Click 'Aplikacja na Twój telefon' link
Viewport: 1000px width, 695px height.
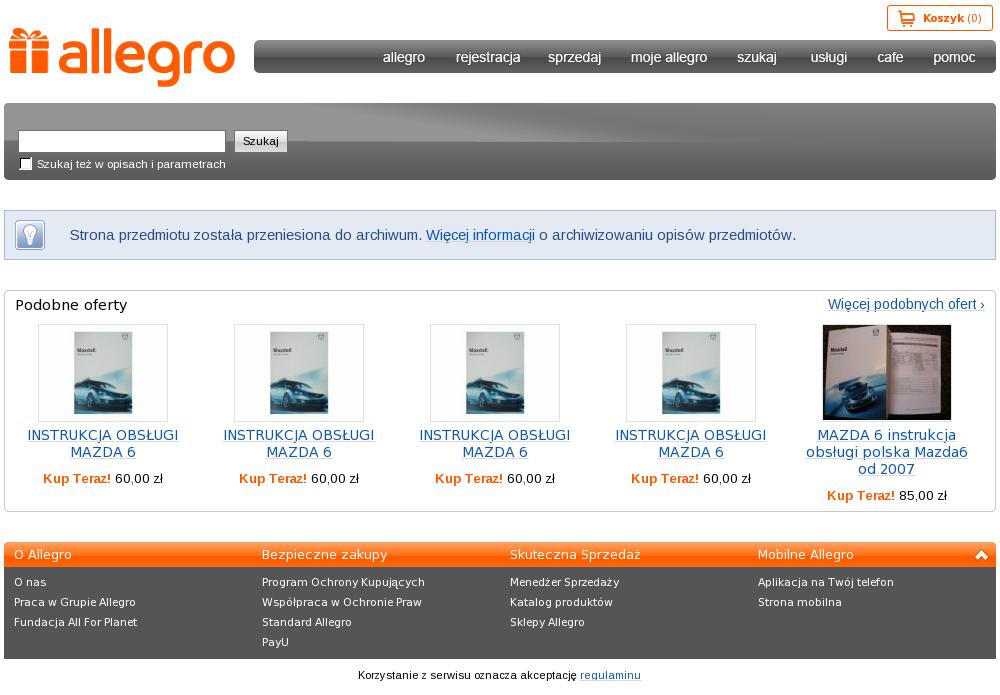tap(826, 582)
